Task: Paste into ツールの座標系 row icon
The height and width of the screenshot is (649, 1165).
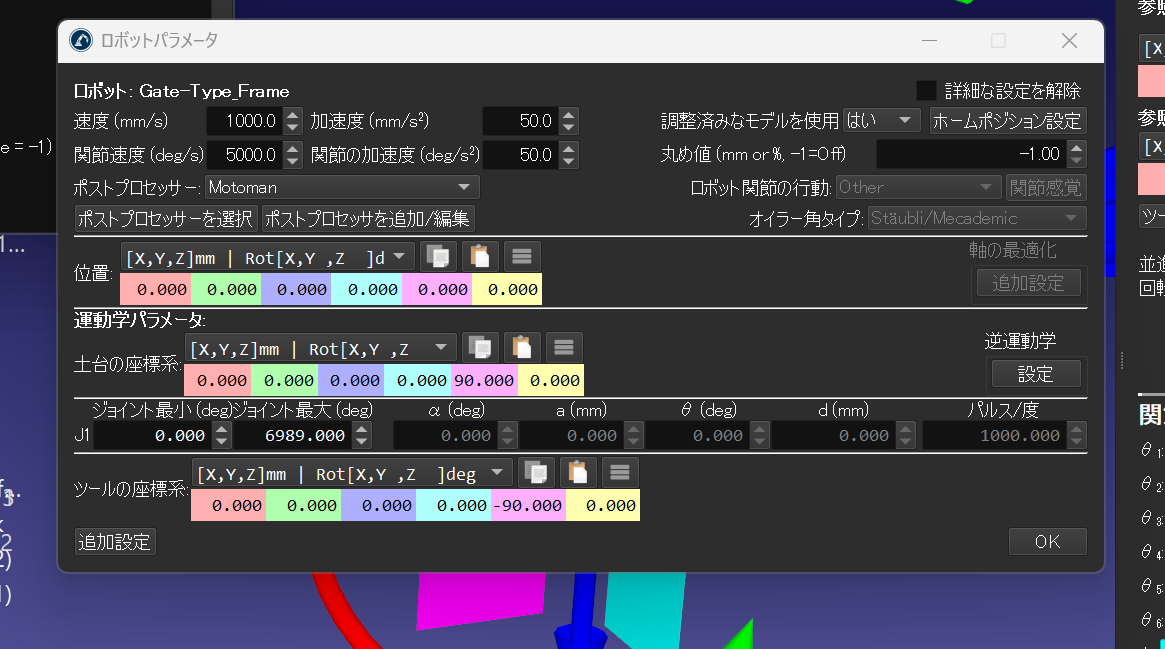Action: tap(578, 472)
